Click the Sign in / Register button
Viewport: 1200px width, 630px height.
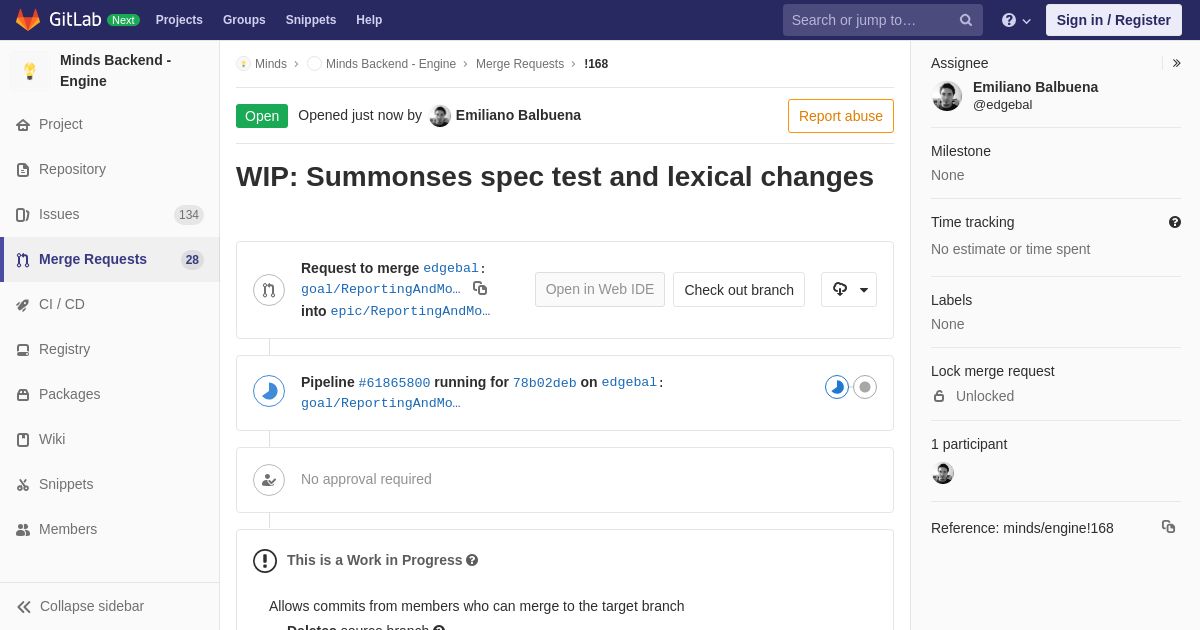(x=1114, y=20)
